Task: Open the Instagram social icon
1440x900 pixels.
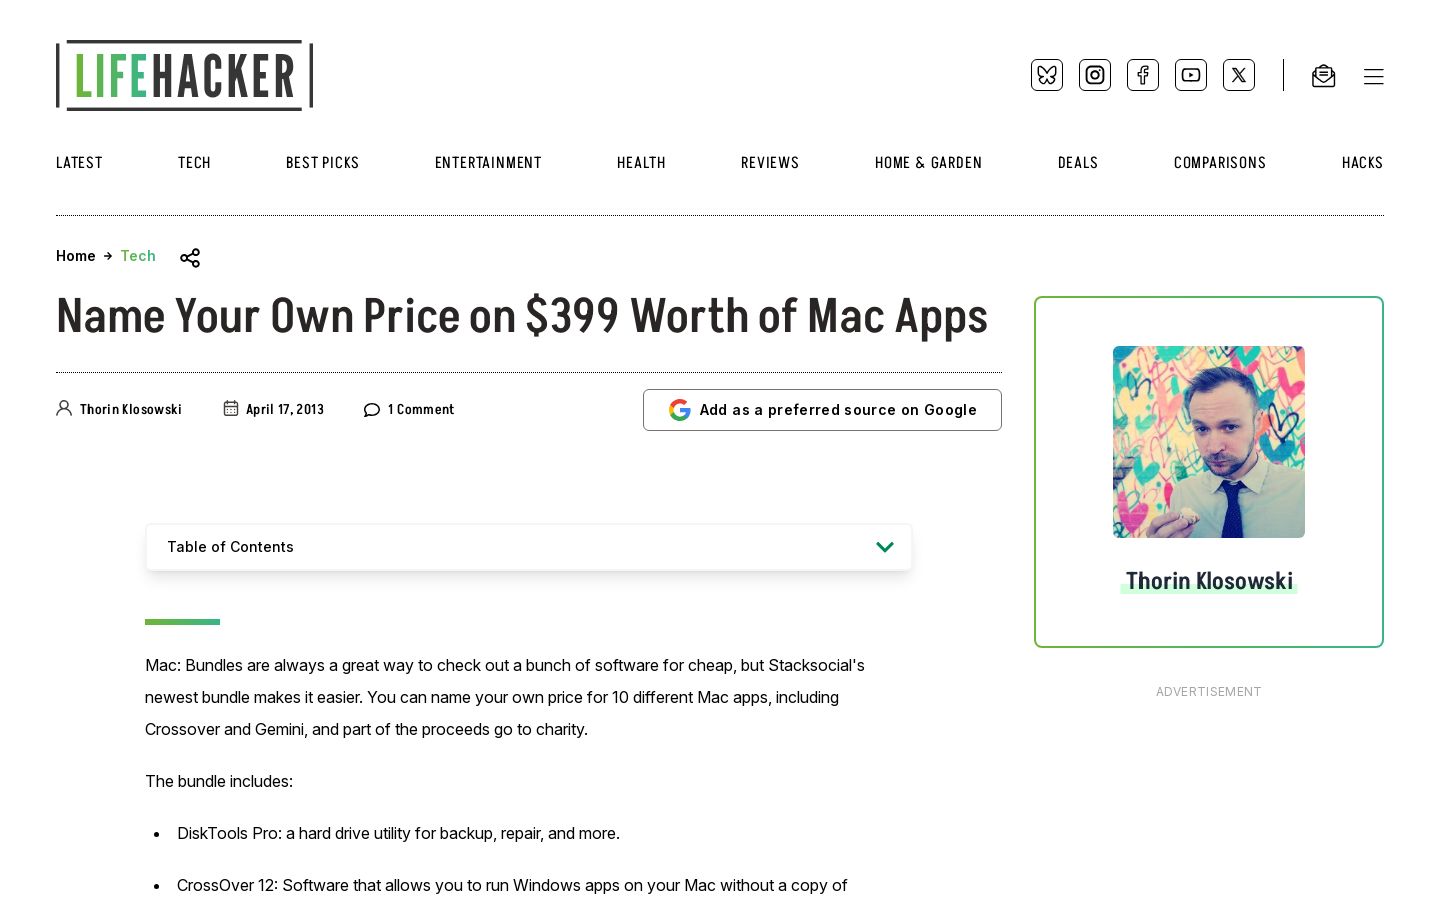Action: [x=1095, y=75]
